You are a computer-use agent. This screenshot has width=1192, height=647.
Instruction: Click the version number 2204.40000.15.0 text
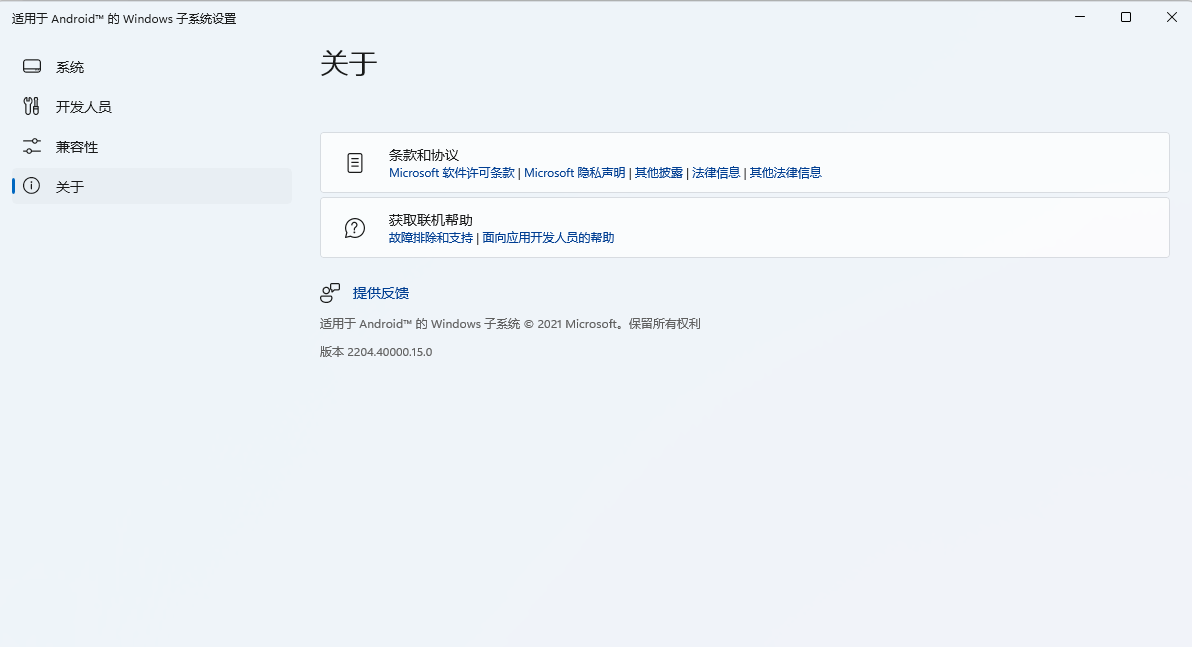pyautogui.click(x=389, y=352)
